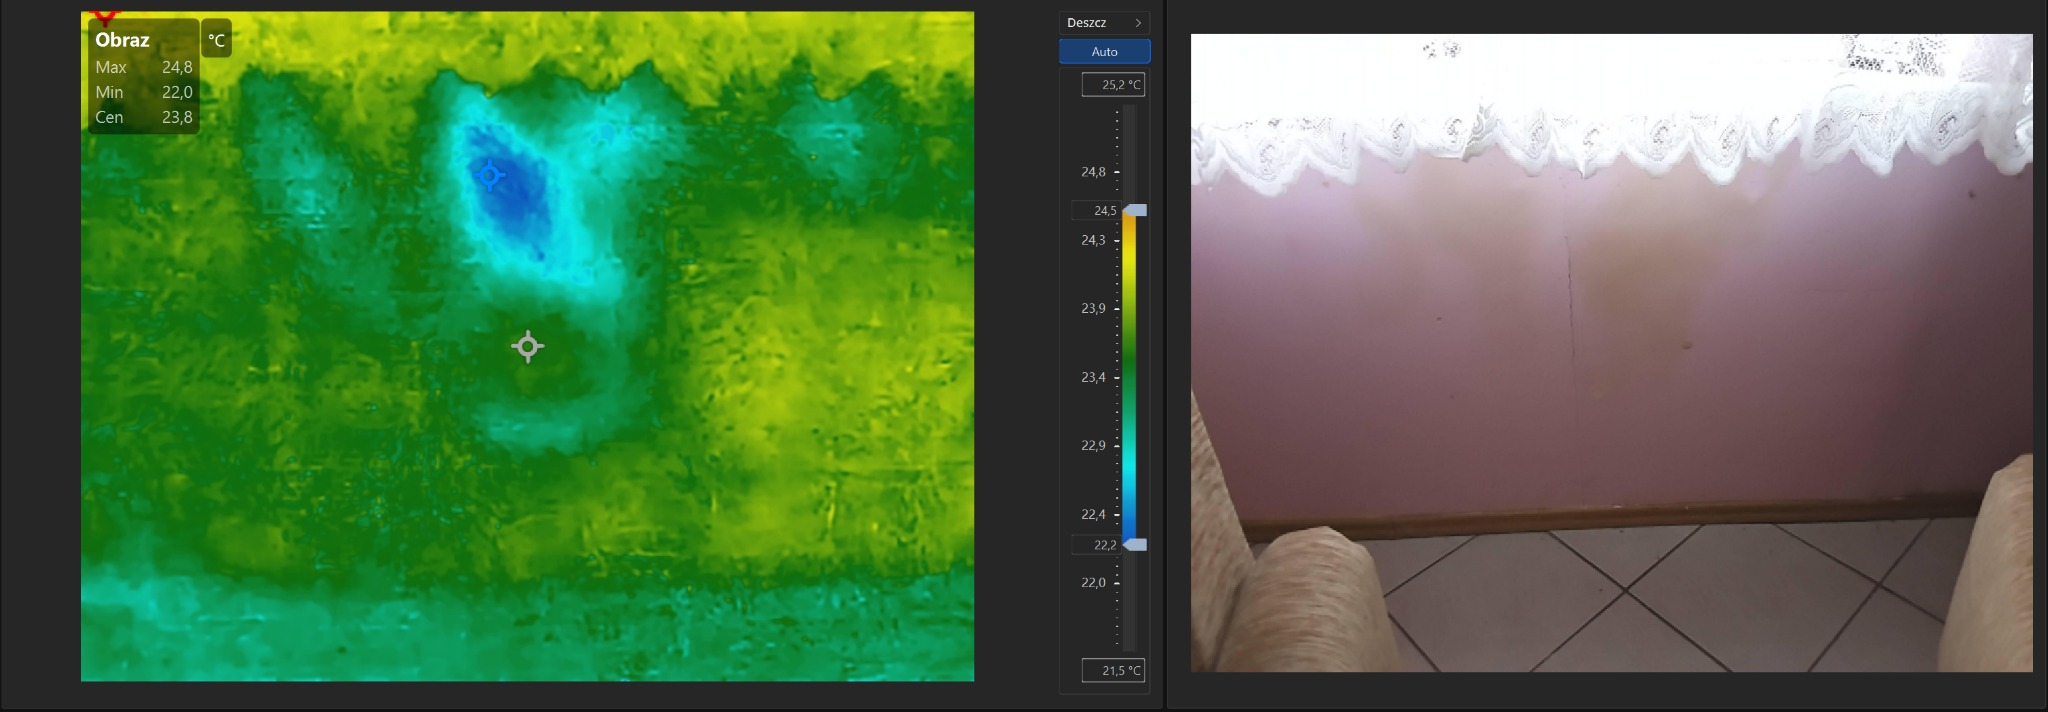The height and width of the screenshot is (712, 2048).
Task: Click the color palette bar of the scale
Action: click(1129, 377)
